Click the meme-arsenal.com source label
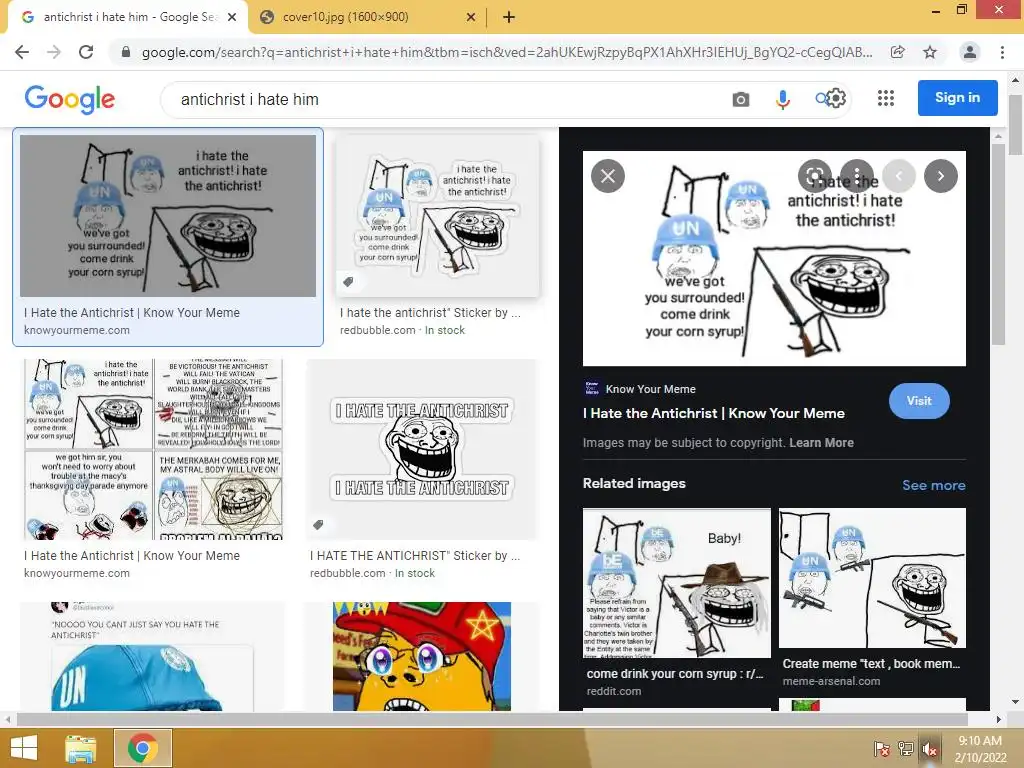Screen dimensions: 1024x768 pos(831,681)
